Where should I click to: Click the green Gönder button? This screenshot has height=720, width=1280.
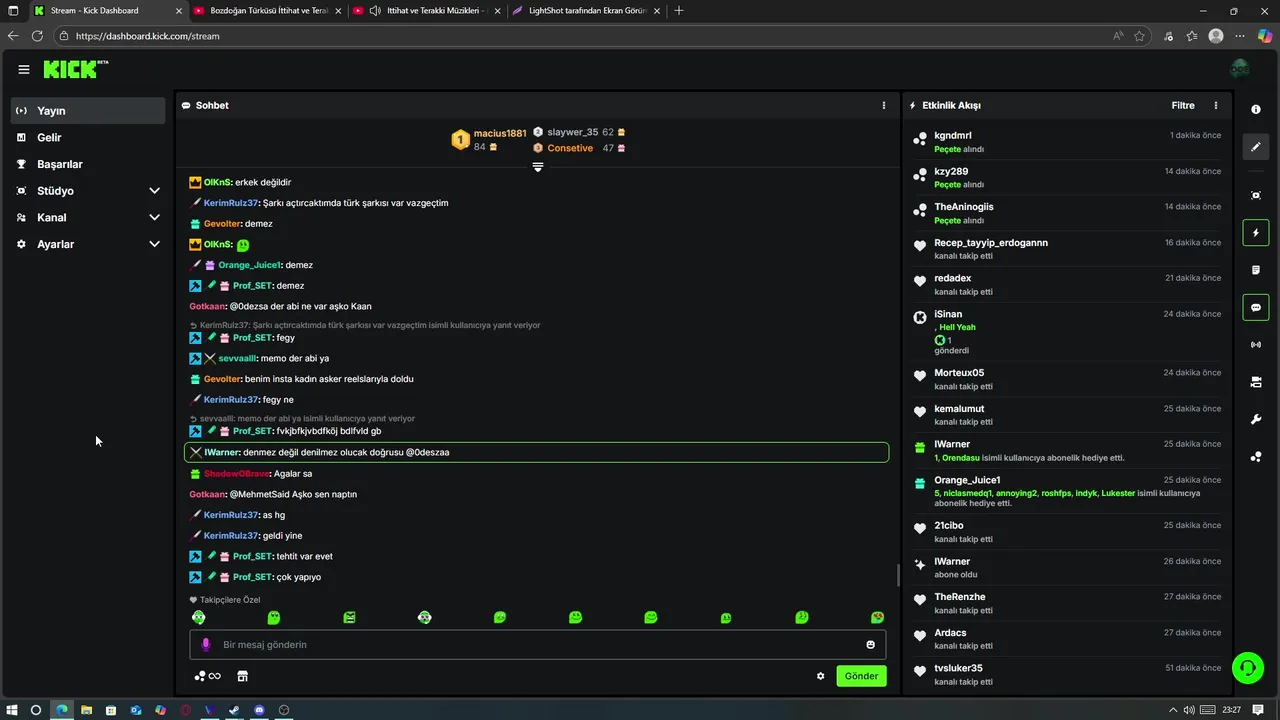(861, 676)
